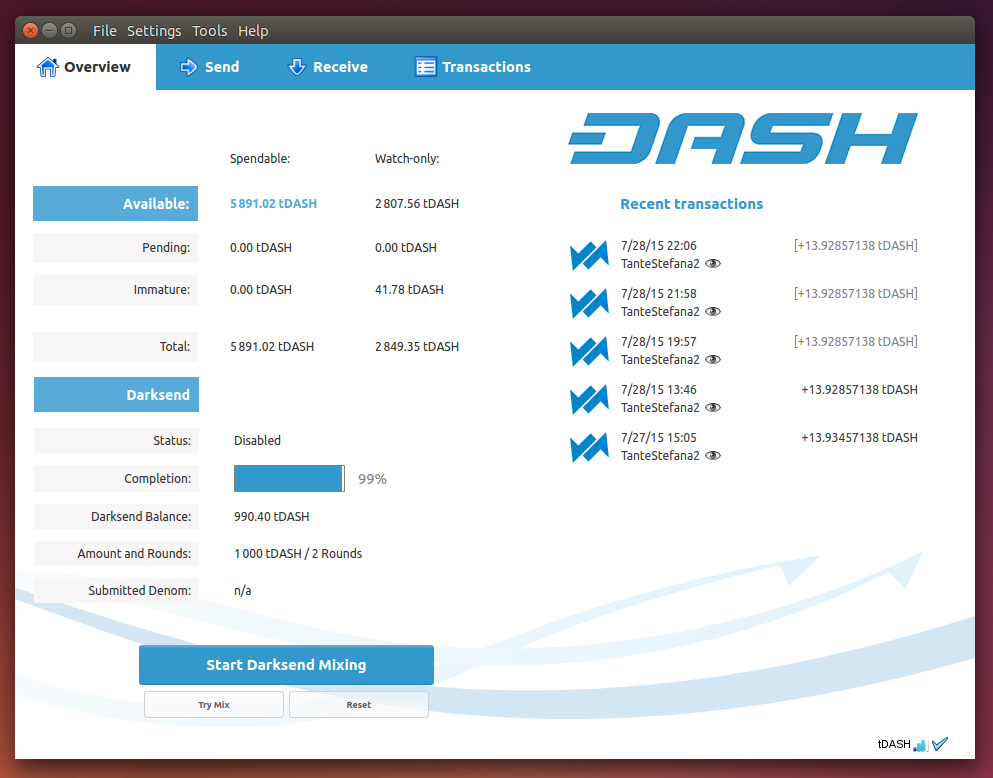This screenshot has height=778, width=993.
Task: Select the 7/28/15 19:57 transaction date
Action: click(659, 342)
